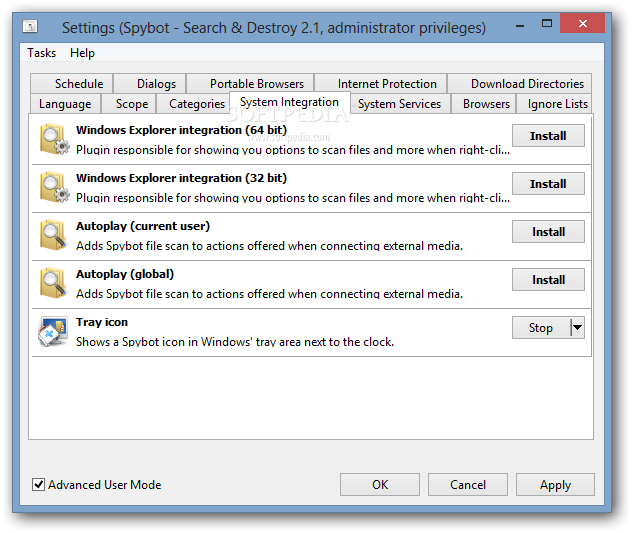Click the 'Autoplay (current user)' title text
Image resolution: width=632 pixels, height=533 pixels.
coord(143,226)
